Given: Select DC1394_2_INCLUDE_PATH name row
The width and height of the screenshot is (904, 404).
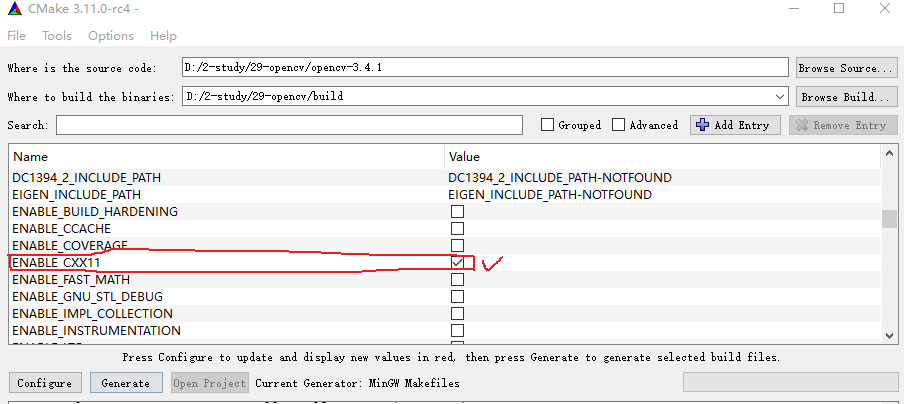Looking at the screenshot, I should point(86,178).
